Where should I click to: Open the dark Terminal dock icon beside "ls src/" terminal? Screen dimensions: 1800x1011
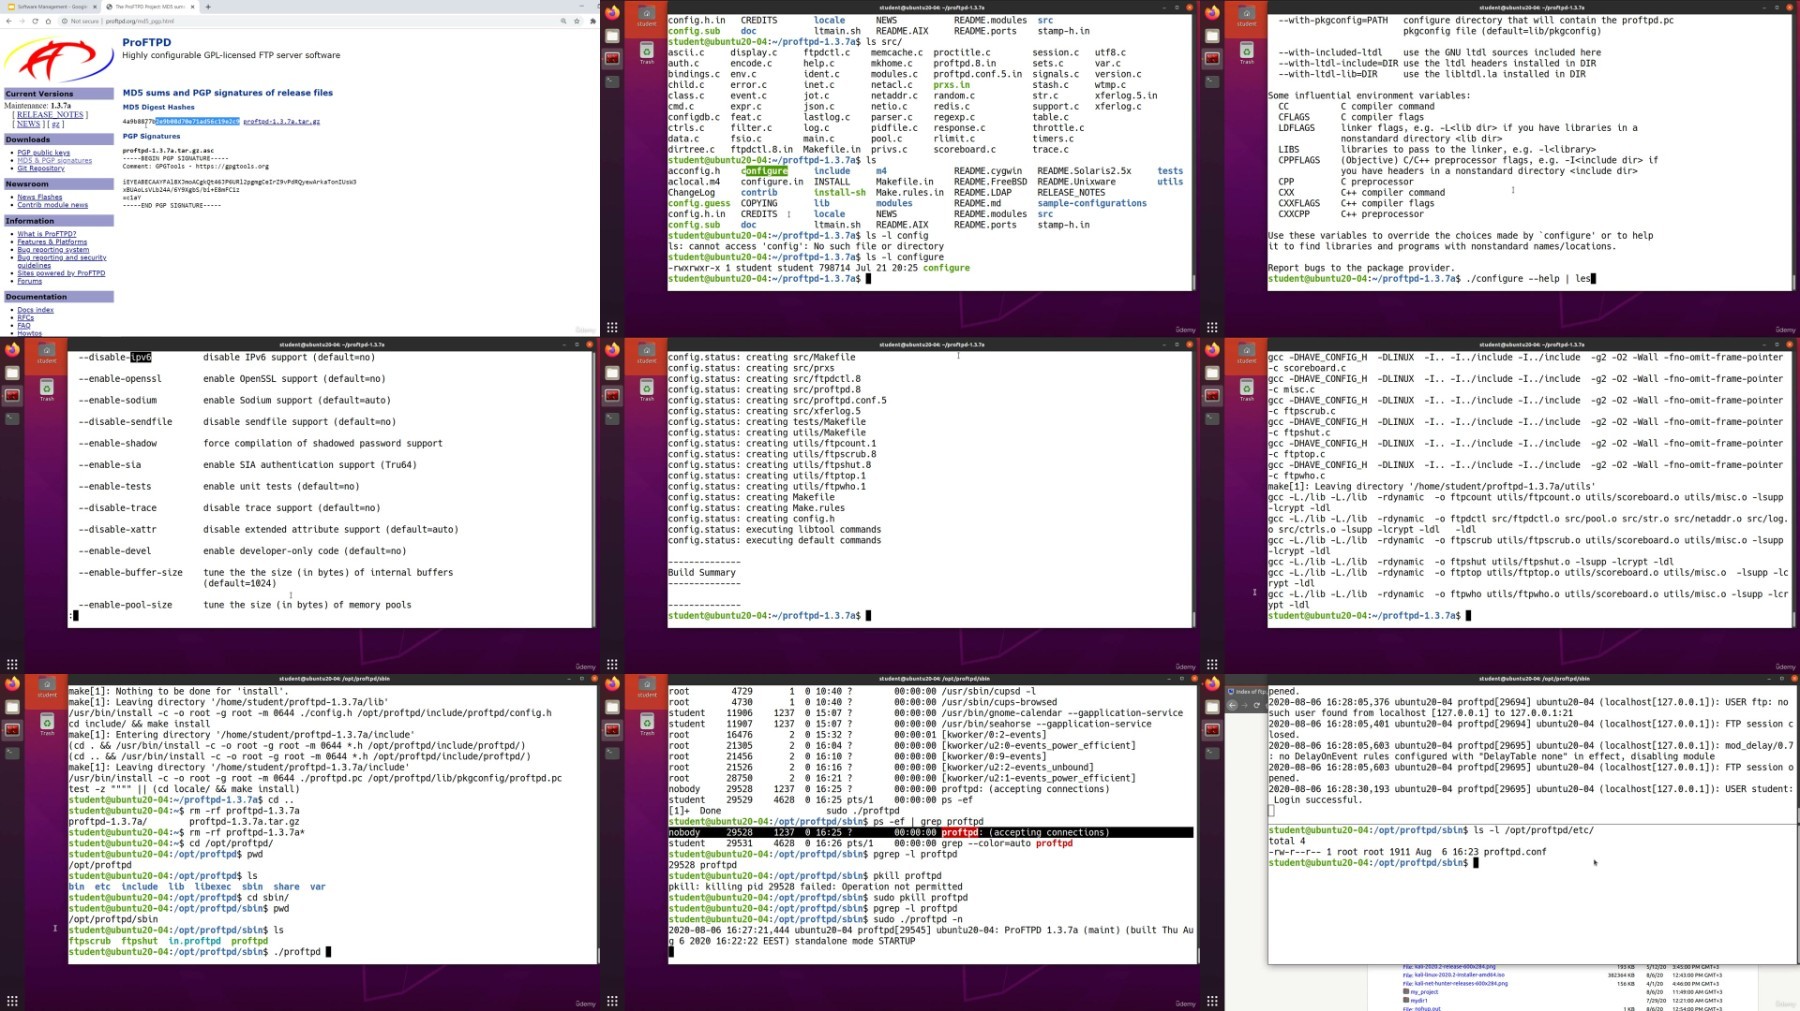tap(613, 80)
